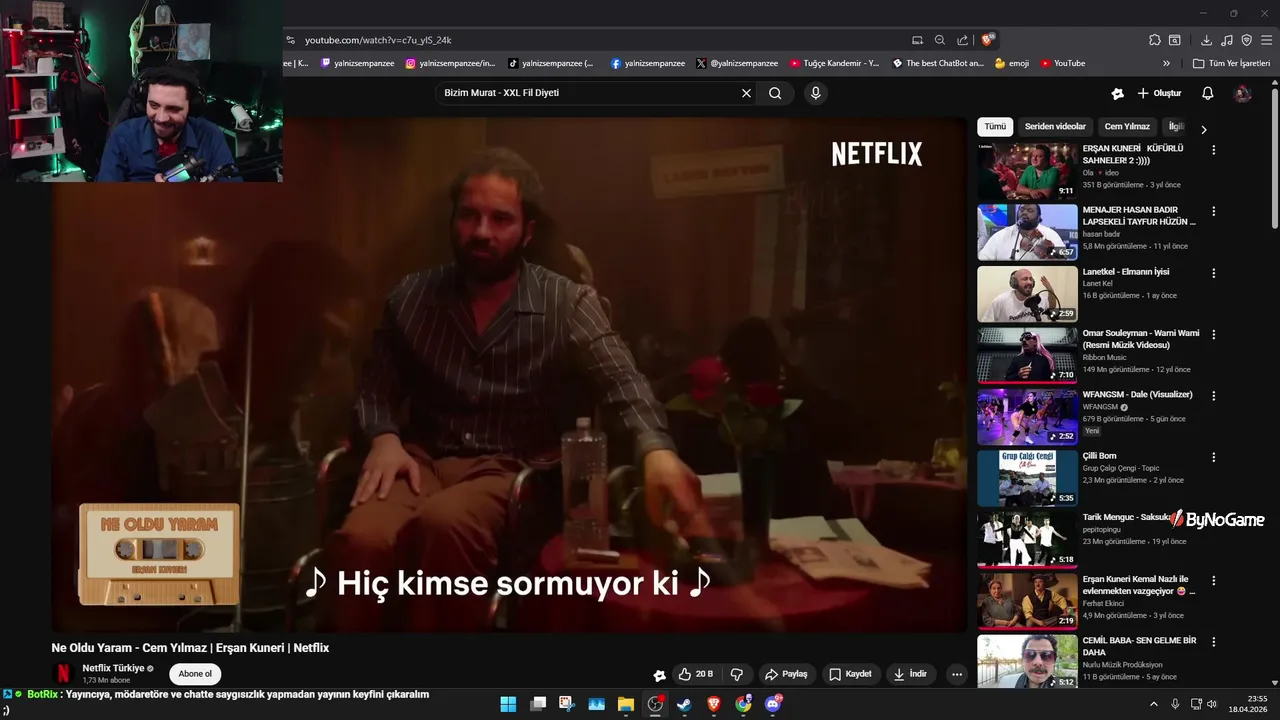The image size is (1280, 720).
Task: Open CEMİL BABA - SEN GELME BİR DAHA video
Action: click(x=1027, y=663)
